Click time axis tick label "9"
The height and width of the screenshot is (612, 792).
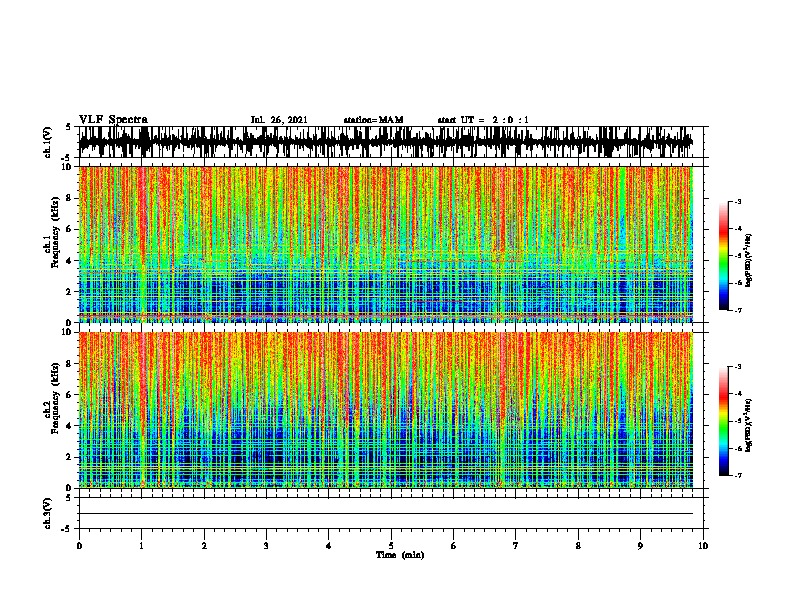click(x=641, y=546)
